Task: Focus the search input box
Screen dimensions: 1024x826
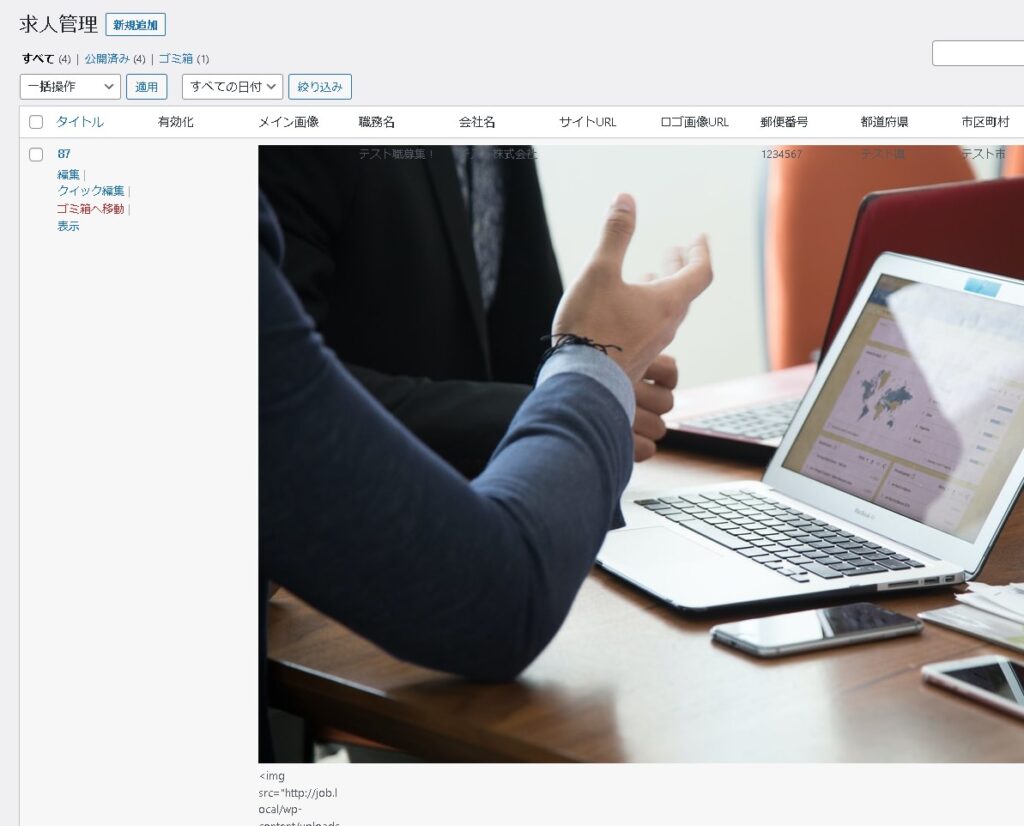Action: coord(977,53)
